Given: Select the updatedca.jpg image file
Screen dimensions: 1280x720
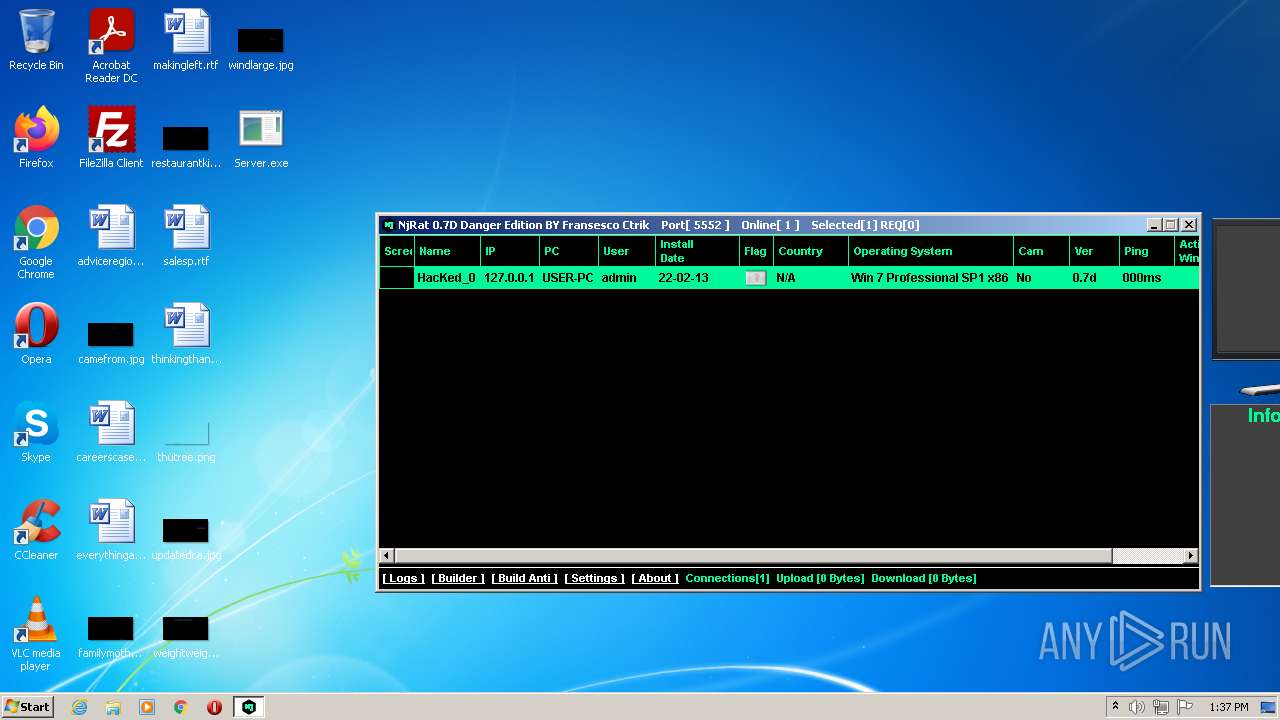Looking at the screenshot, I should pos(186,538).
